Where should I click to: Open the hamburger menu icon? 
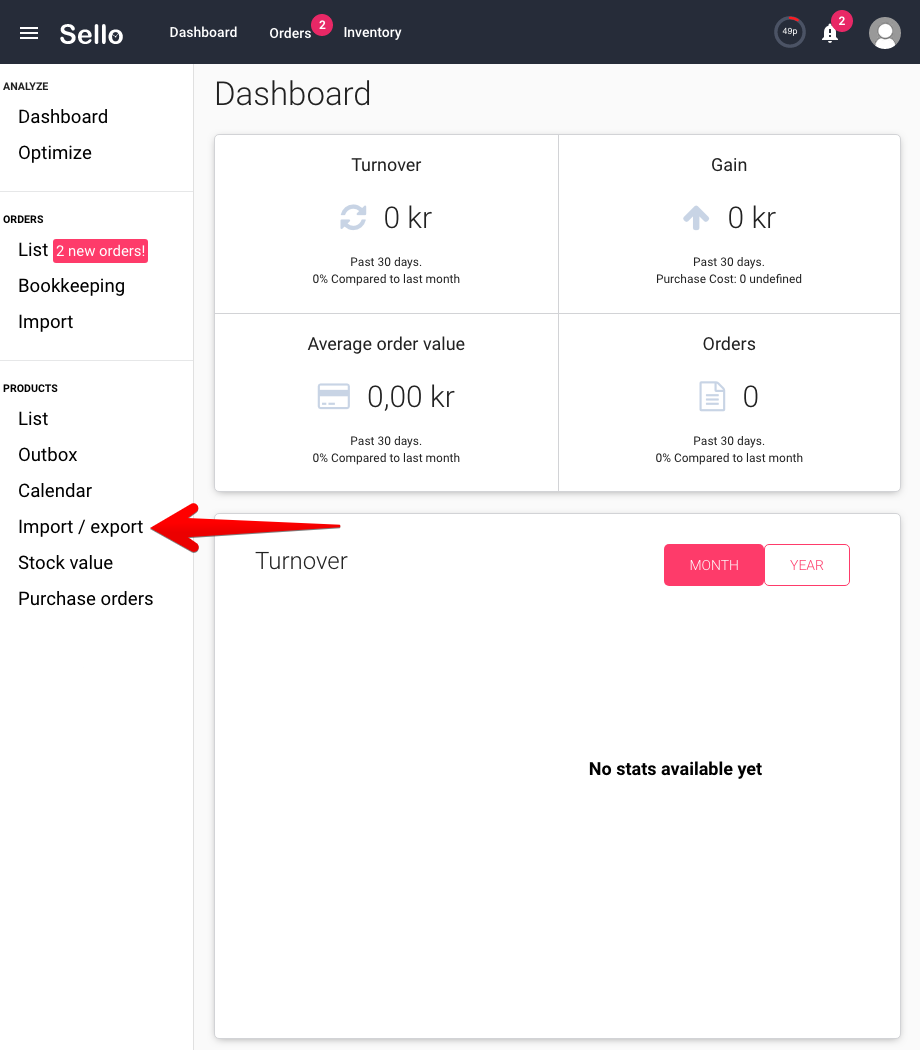coord(29,33)
